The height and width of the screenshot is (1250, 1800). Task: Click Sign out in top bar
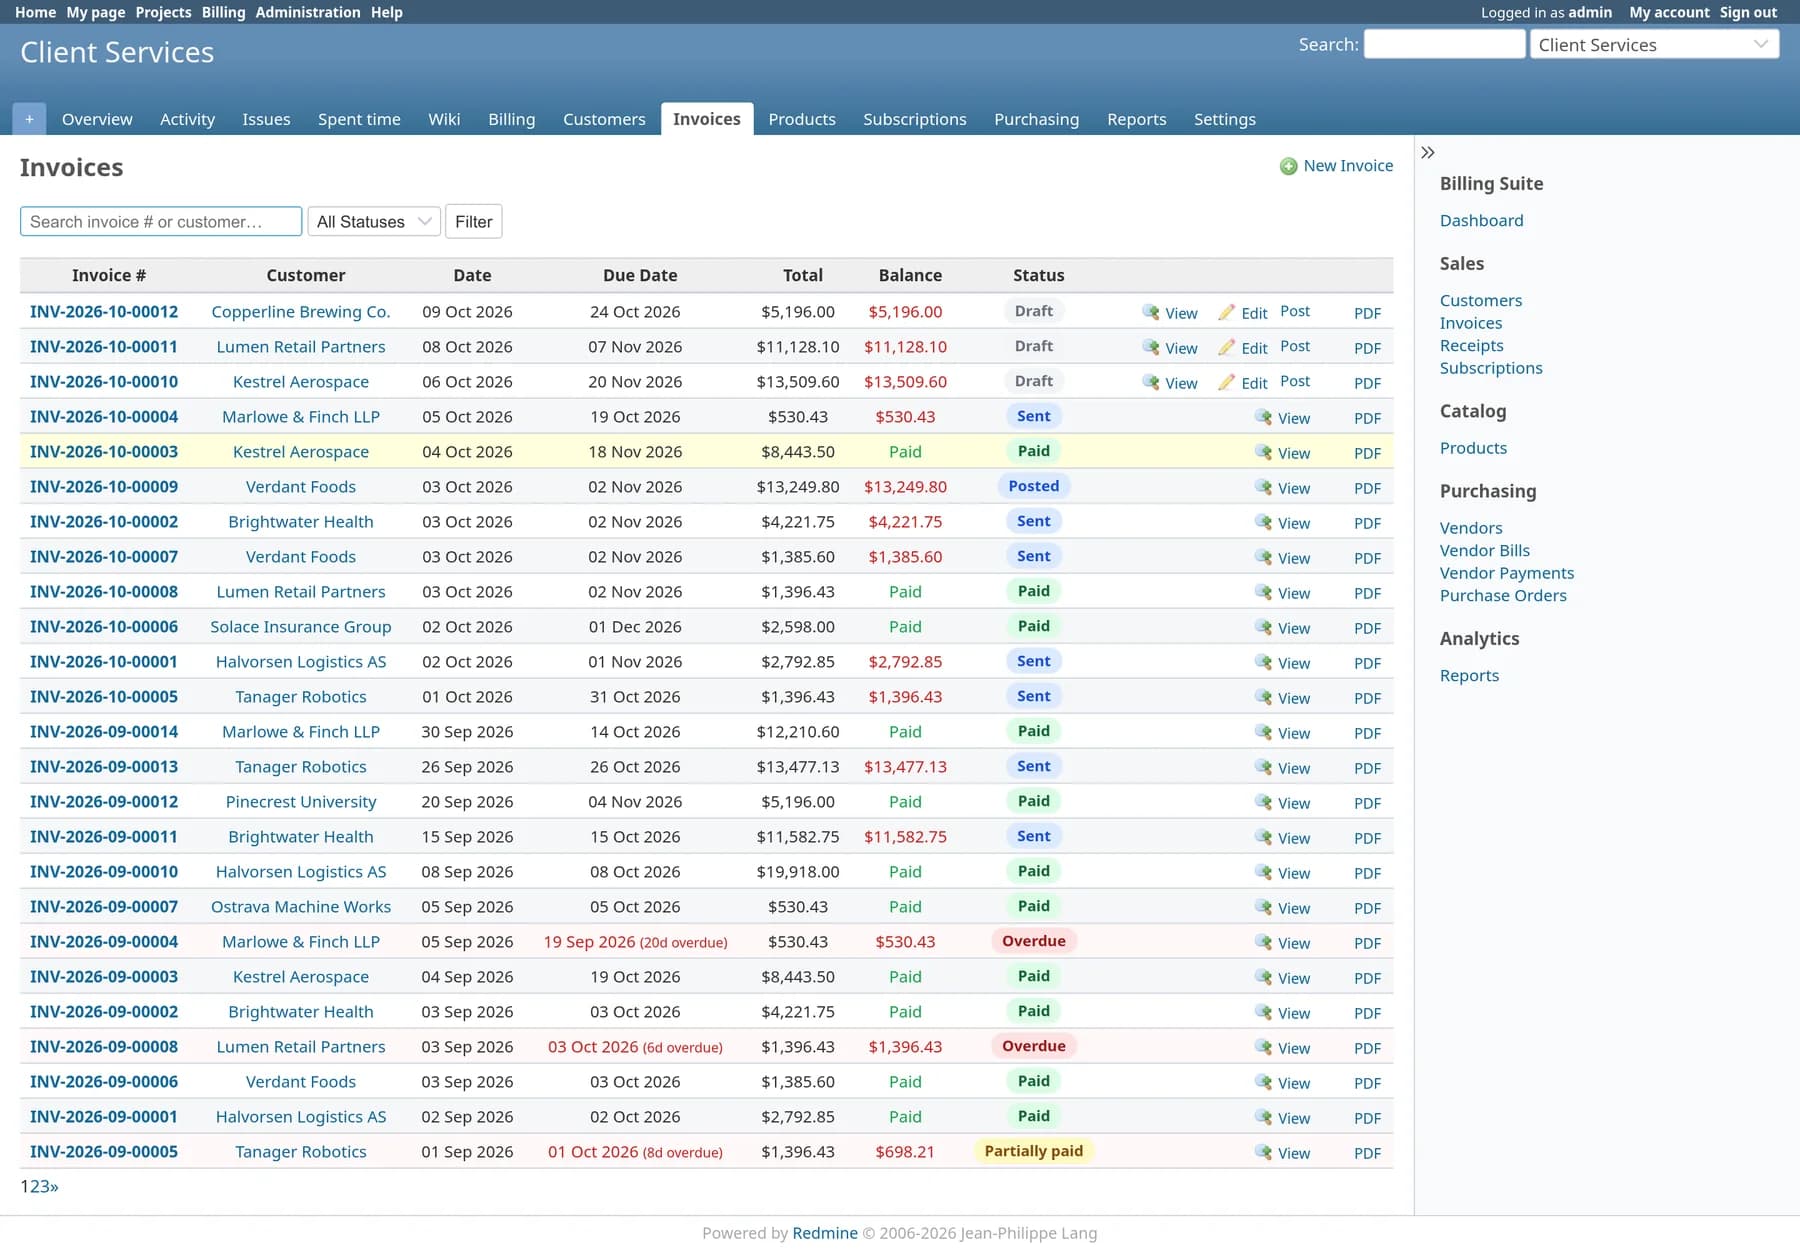point(1748,12)
